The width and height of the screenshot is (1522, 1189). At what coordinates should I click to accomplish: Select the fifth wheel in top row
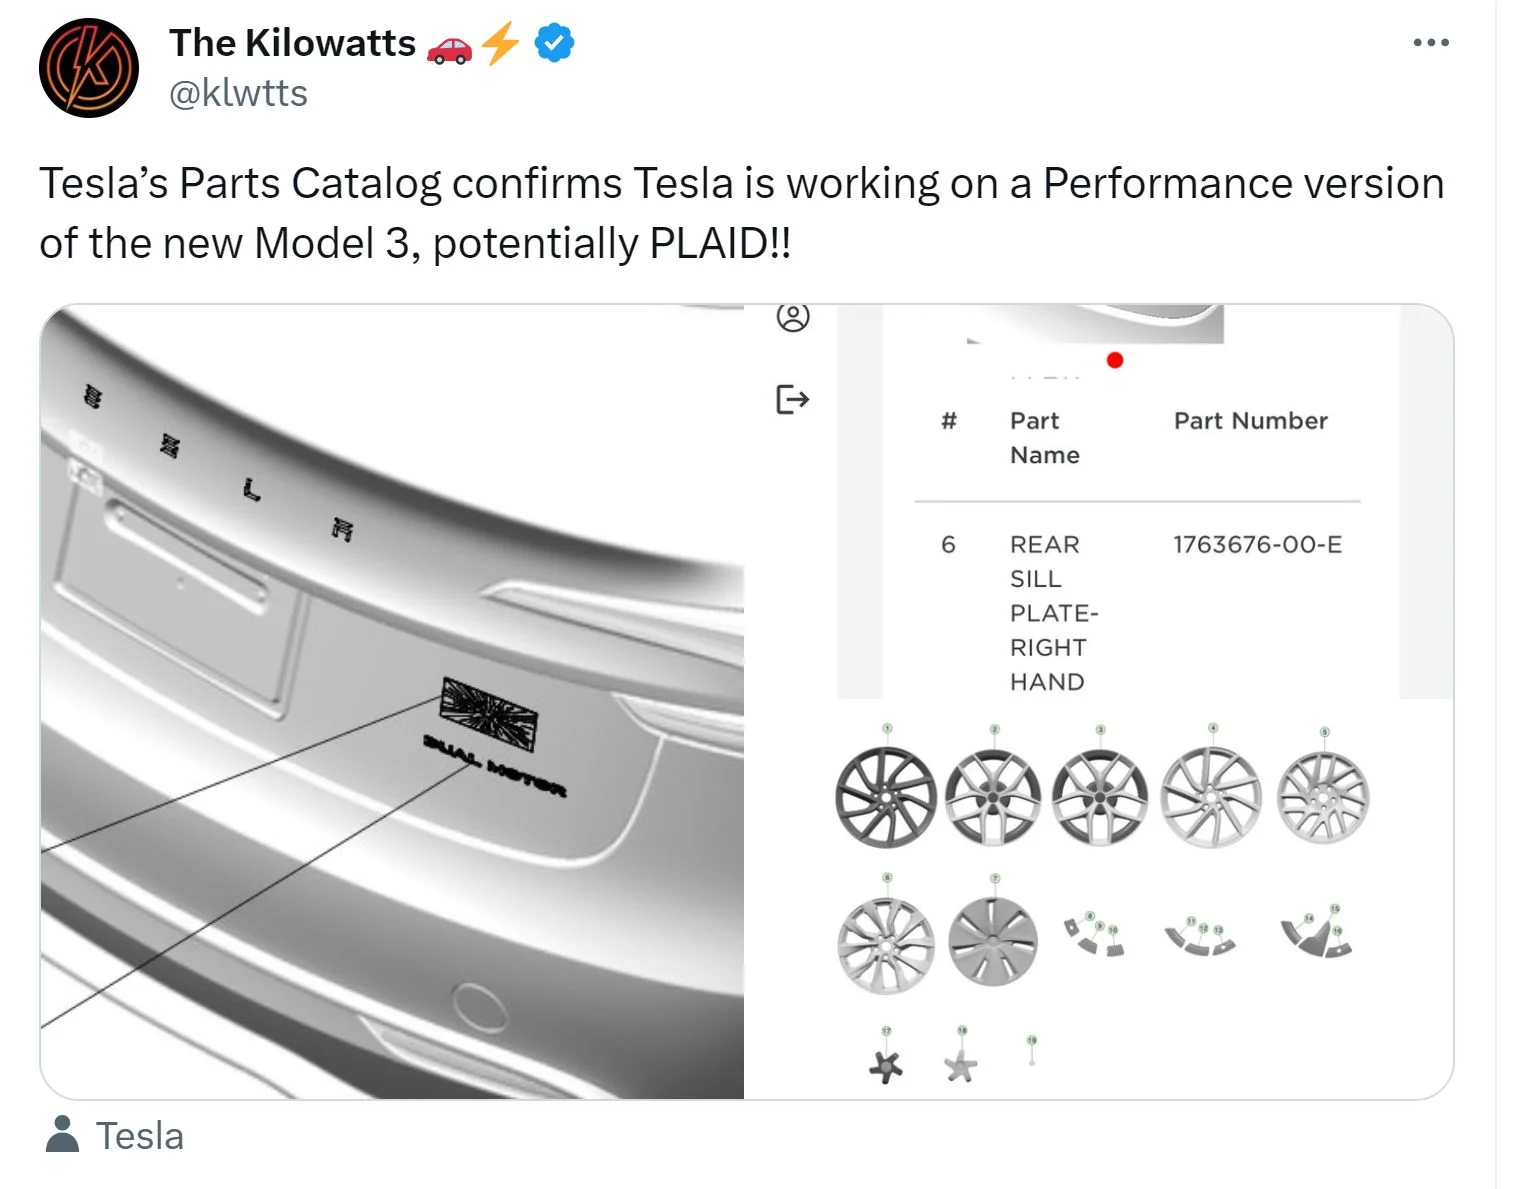(1323, 798)
